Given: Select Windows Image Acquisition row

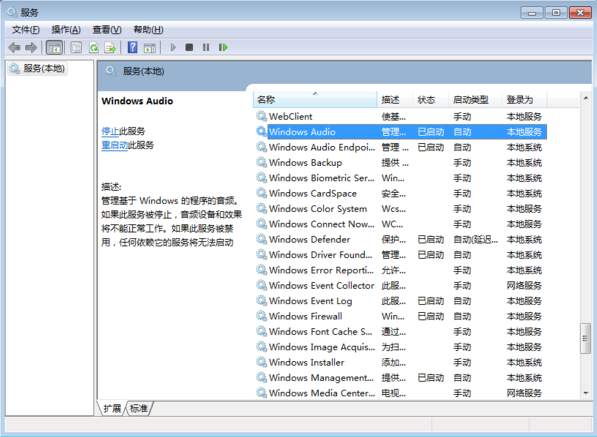Looking at the screenshot, I should click(x=401, y=347).
